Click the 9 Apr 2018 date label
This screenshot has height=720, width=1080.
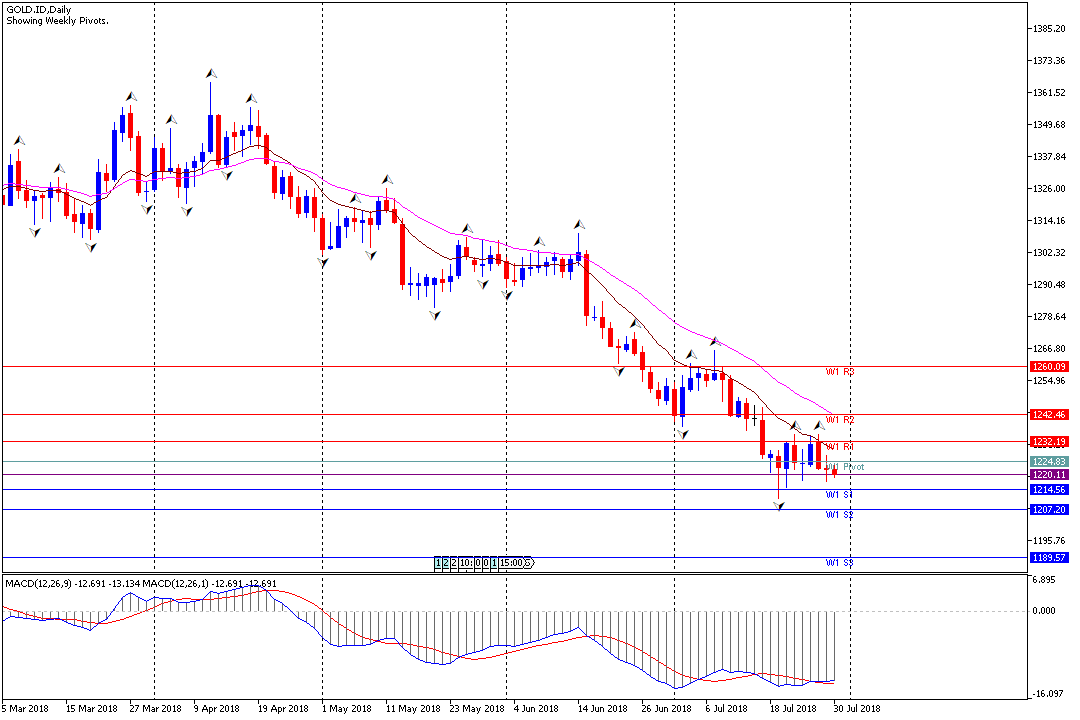[x=216, y=709]
